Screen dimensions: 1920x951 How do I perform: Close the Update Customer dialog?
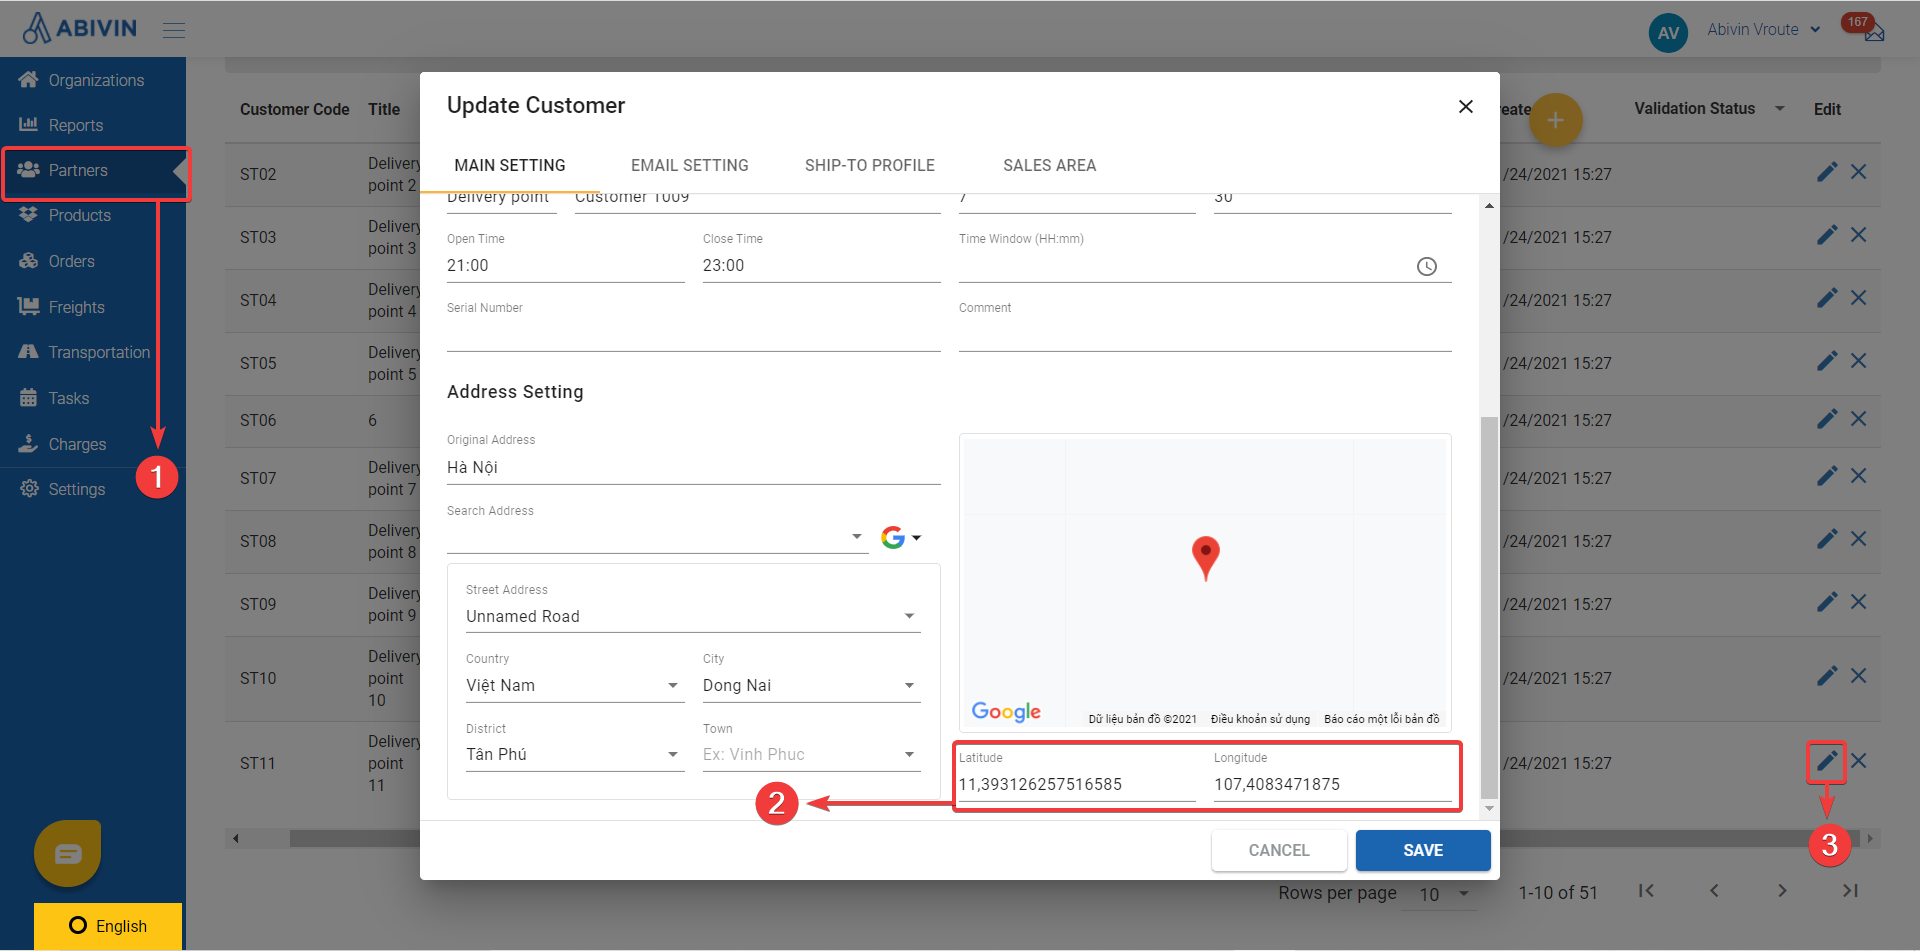[1466, 106]
